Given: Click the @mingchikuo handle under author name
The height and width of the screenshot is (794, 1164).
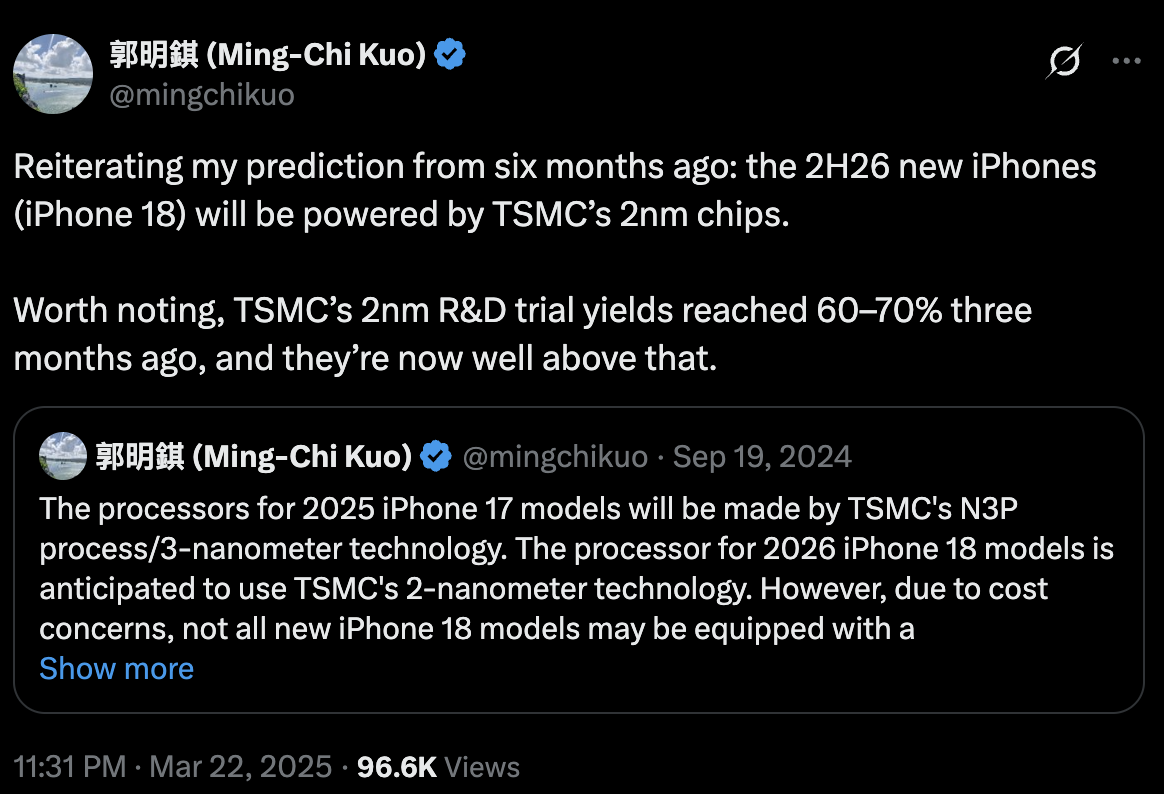Looking at the screenshot, I should [x=202, y=95].
